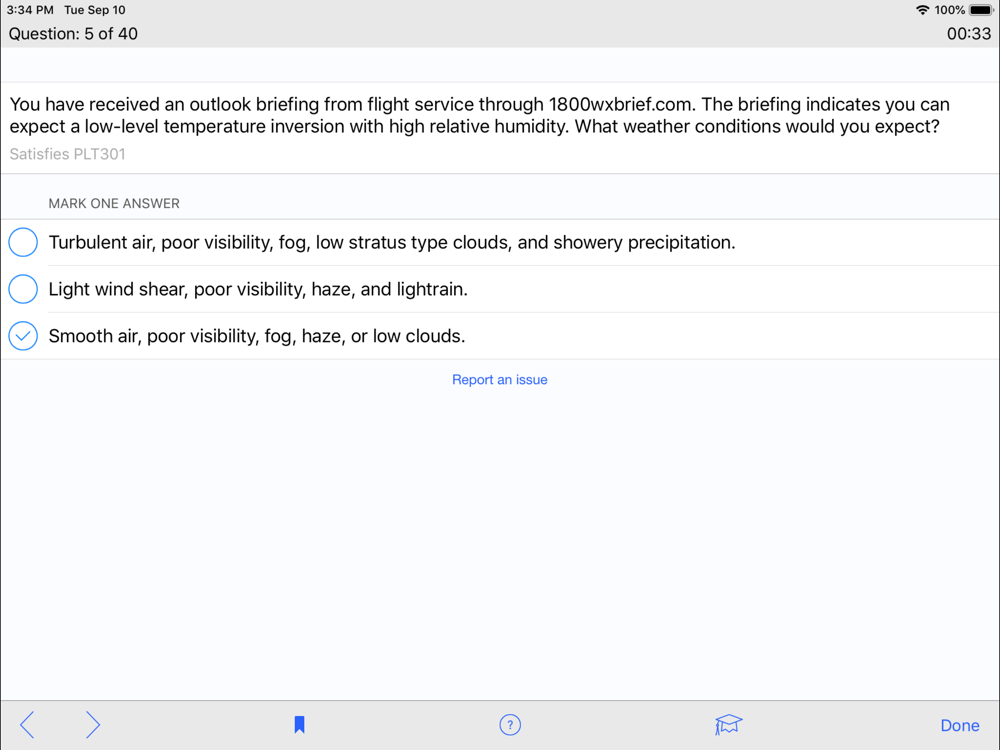Choose the Light wind shear radio button
Screen dimensions: 1000x750
[23, 289]
